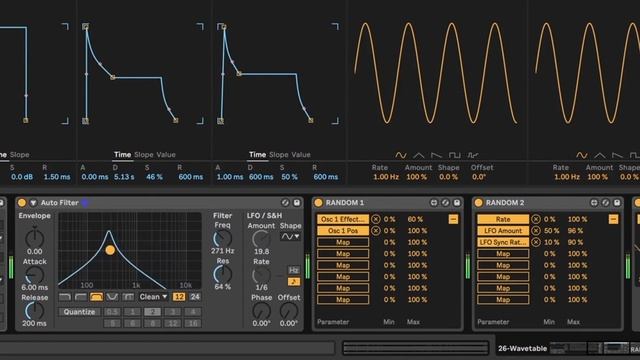Viewport: 640px width, 360px height.
Task: Select the triangle waveform for the first LFO
Action: point(419,155)
